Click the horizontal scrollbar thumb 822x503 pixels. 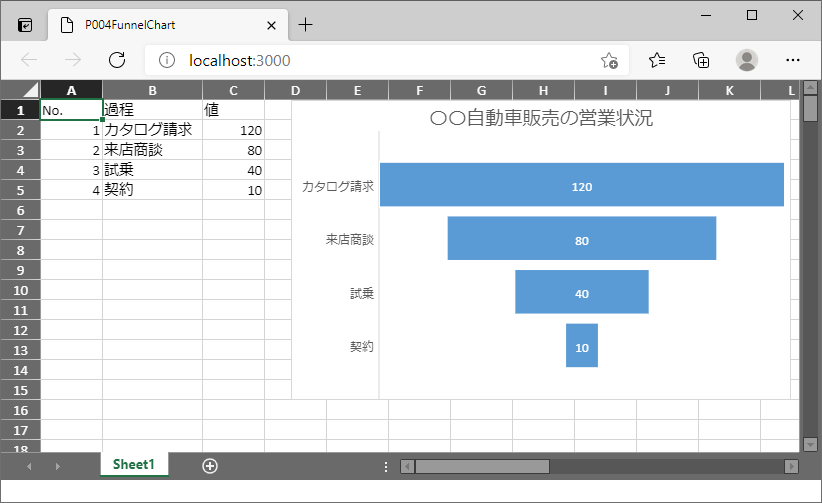pos(482,466)
